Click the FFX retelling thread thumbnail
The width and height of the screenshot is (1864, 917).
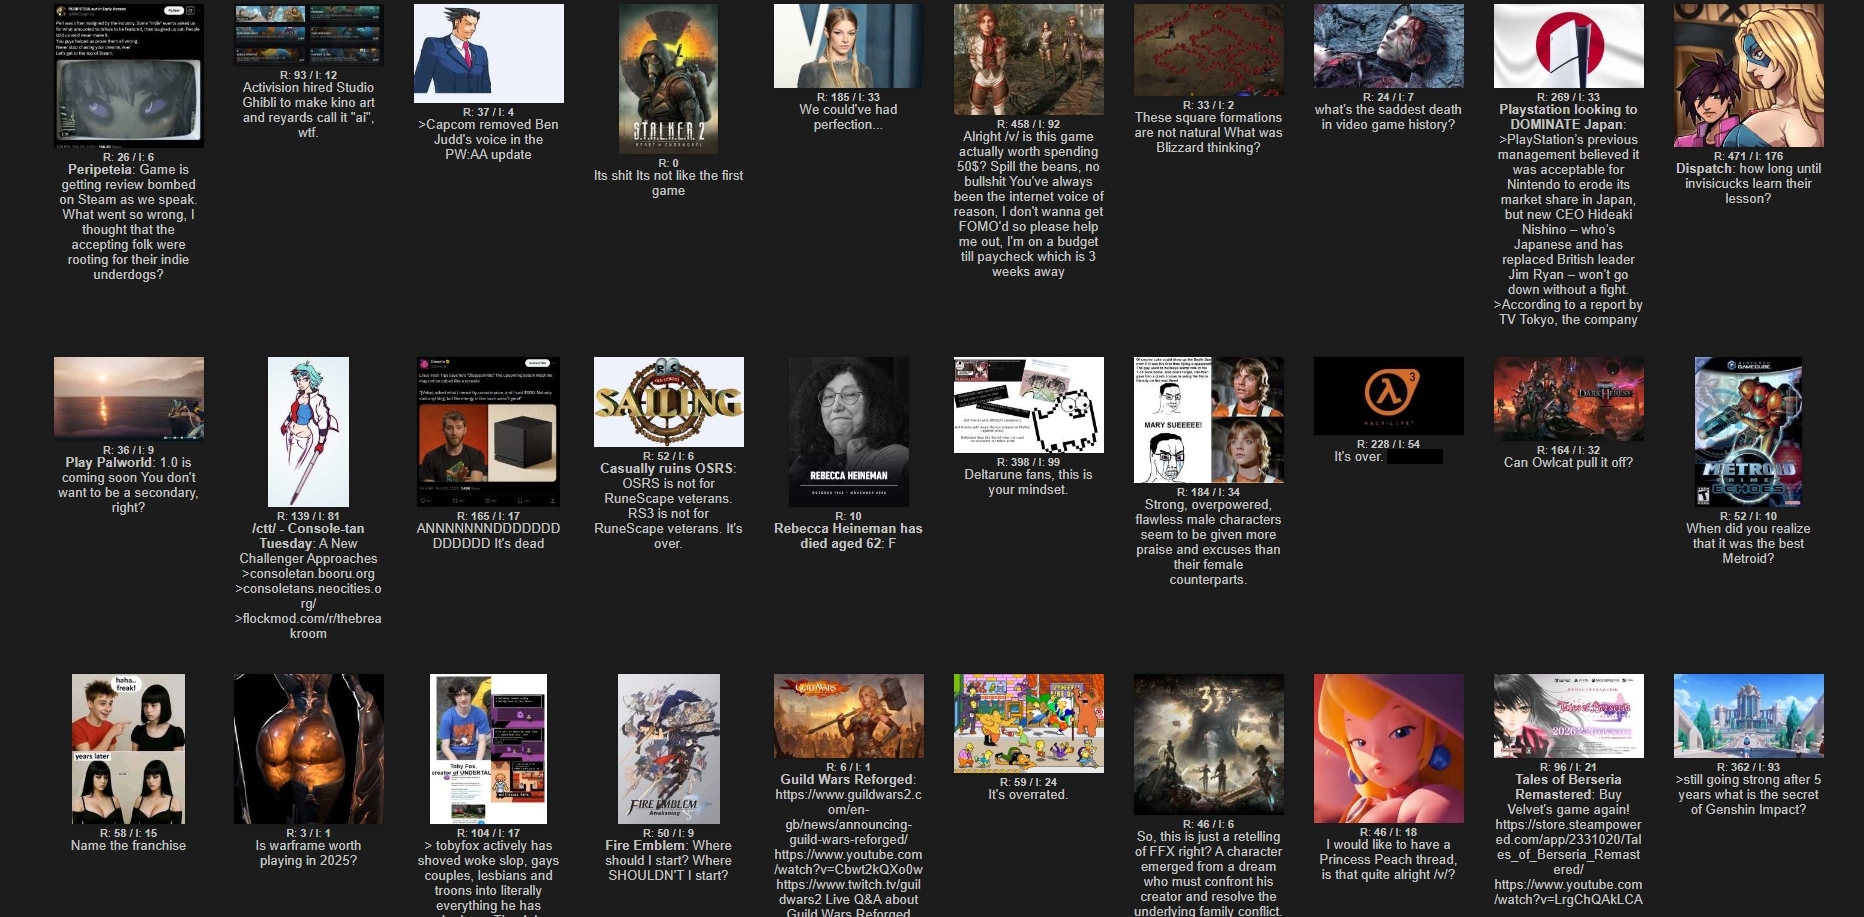coord(1209,745)
